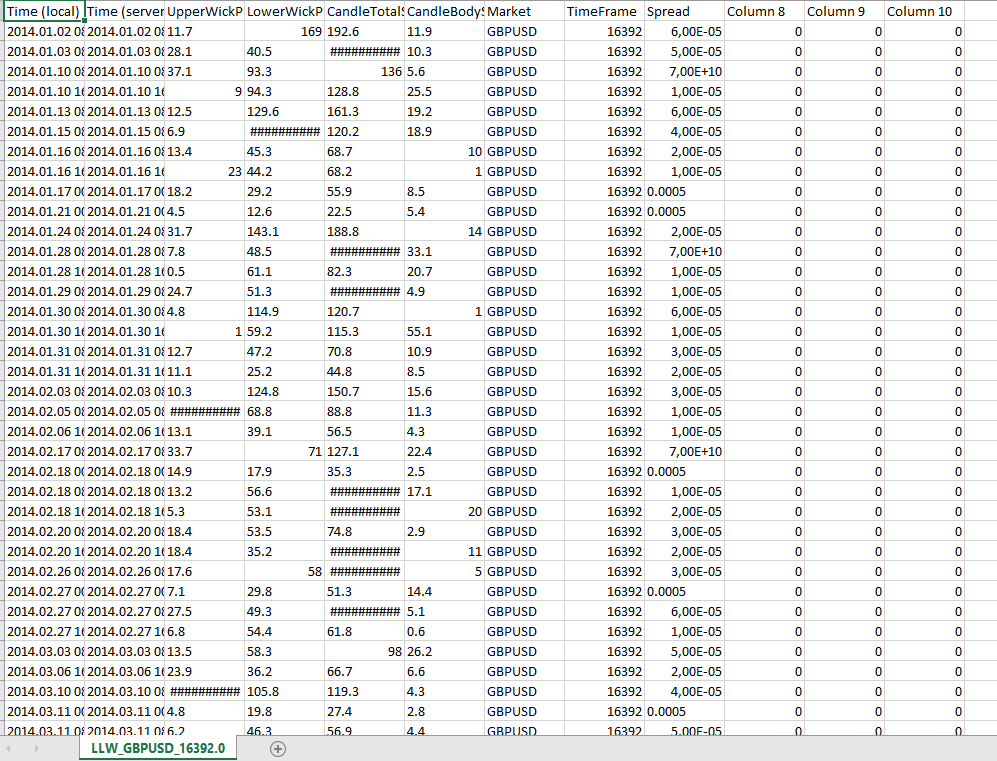
Task: Click the cell with value 128.8
Action: click(365, 92)
